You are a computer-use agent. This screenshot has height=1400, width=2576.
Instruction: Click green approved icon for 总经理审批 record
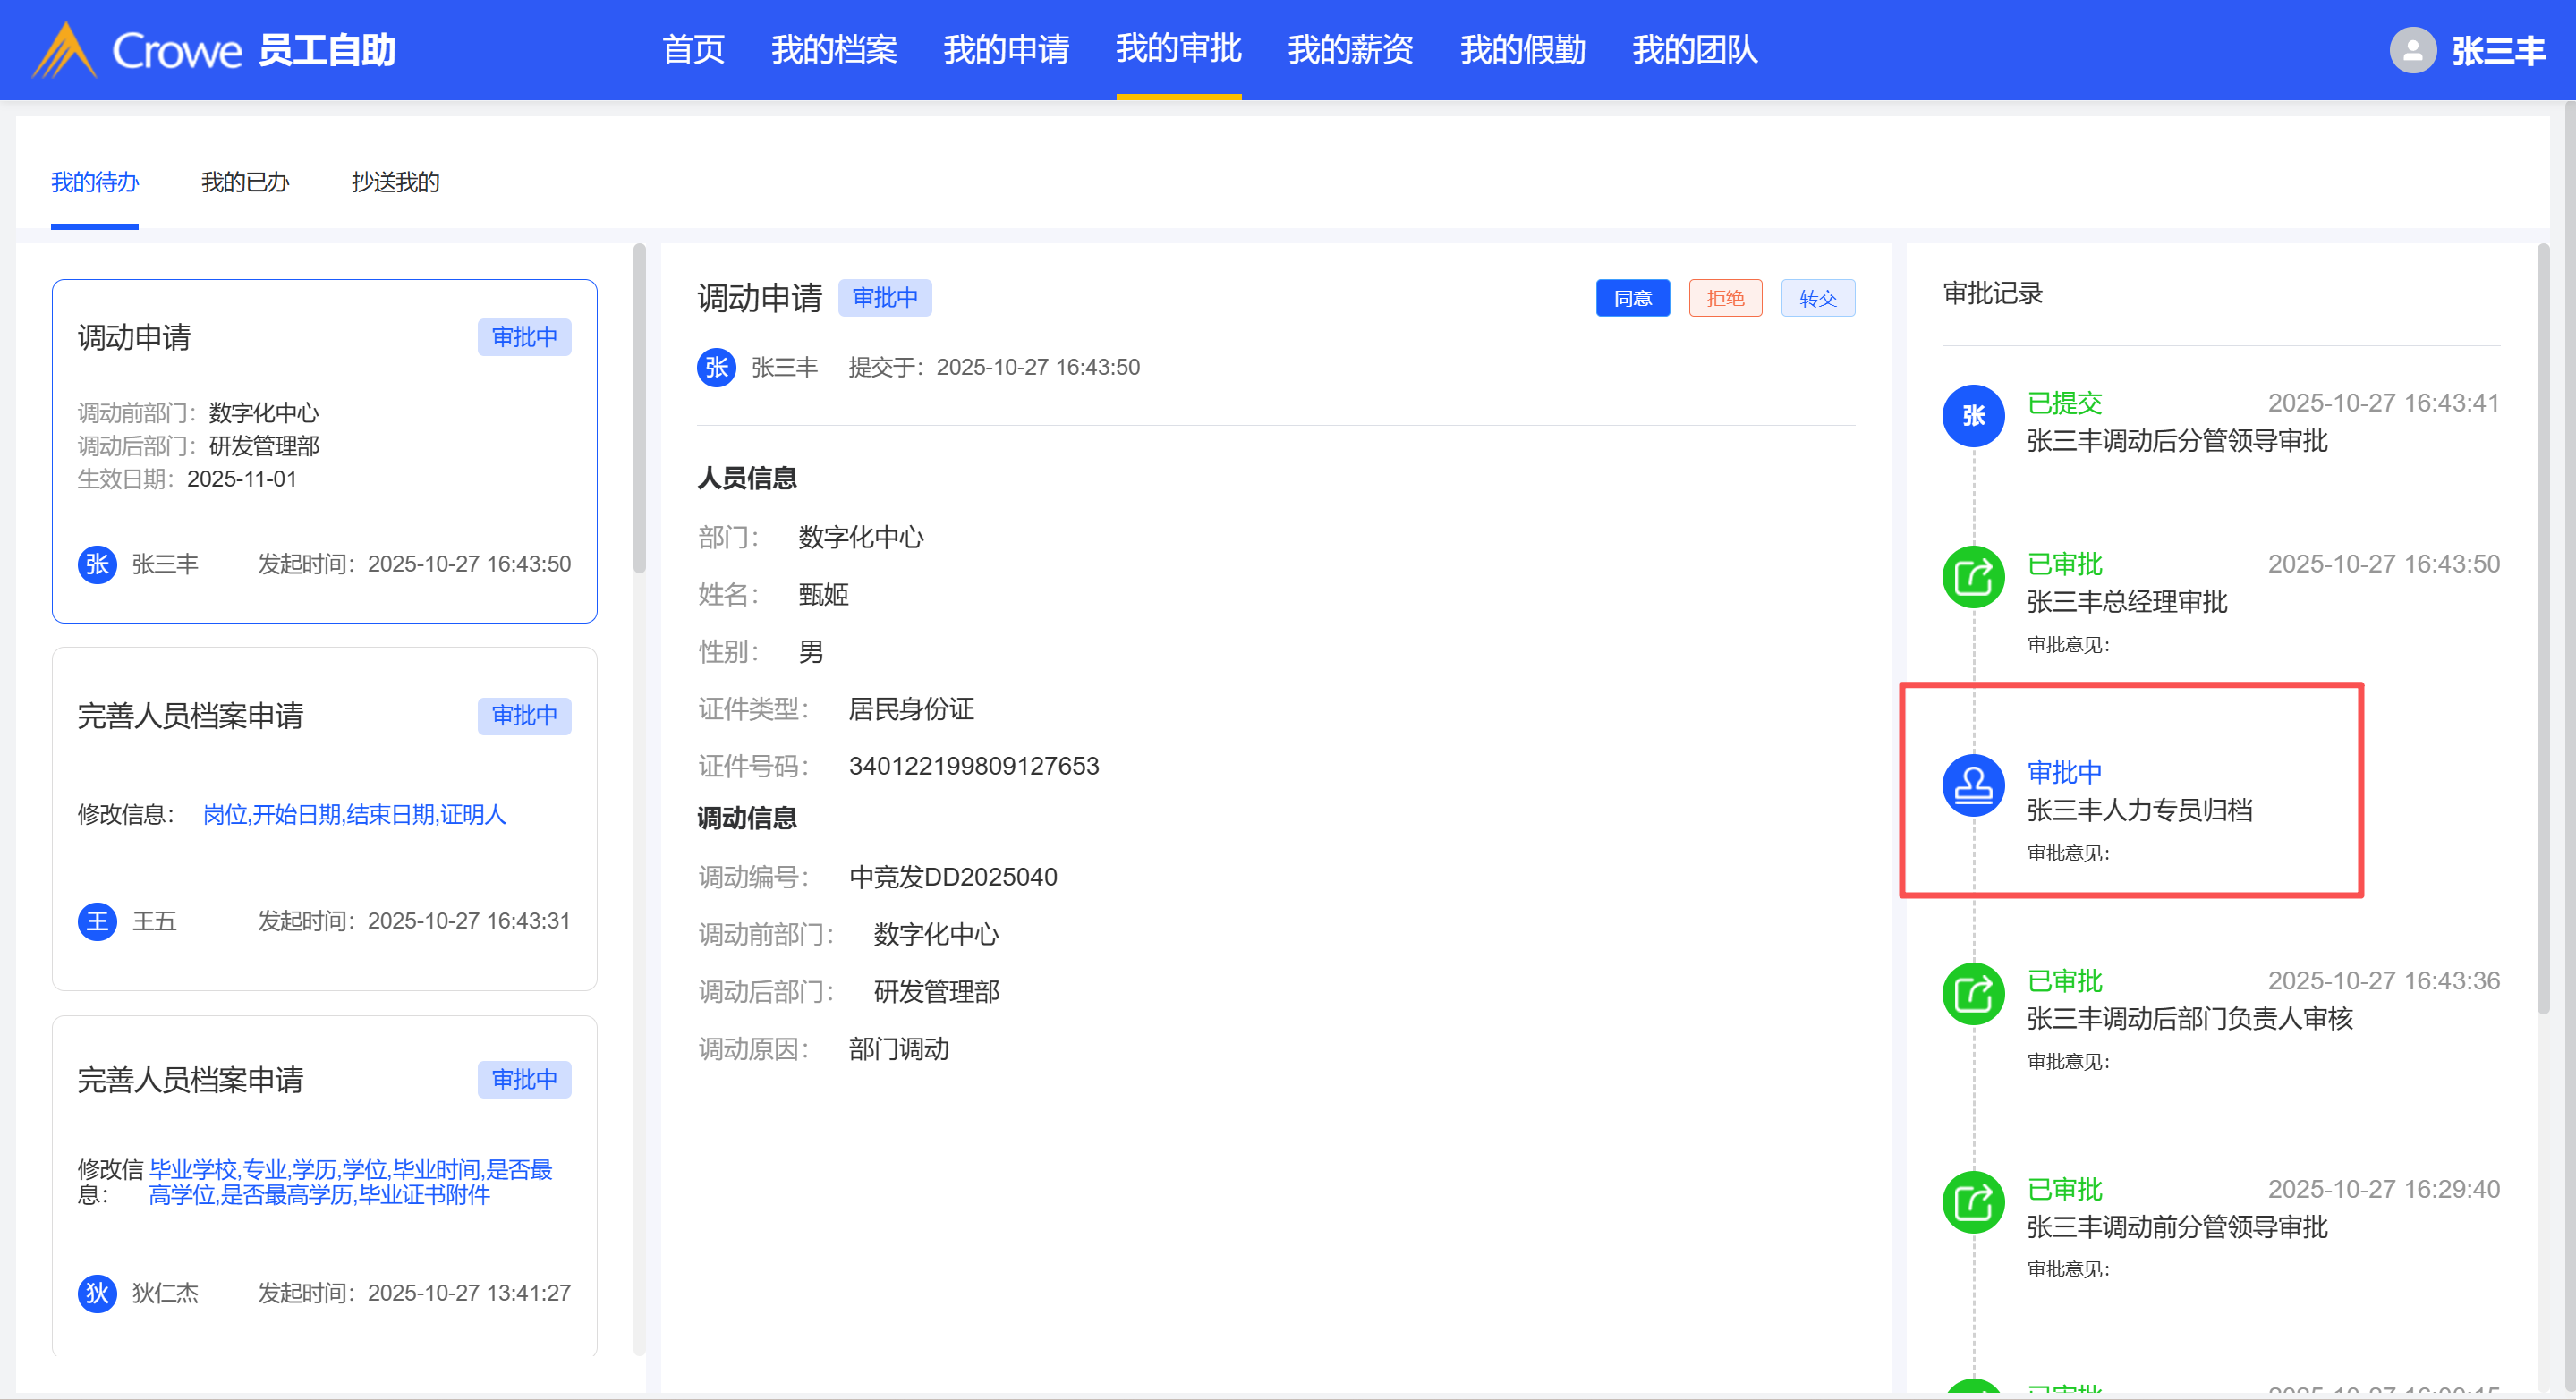click(1972, 577)
